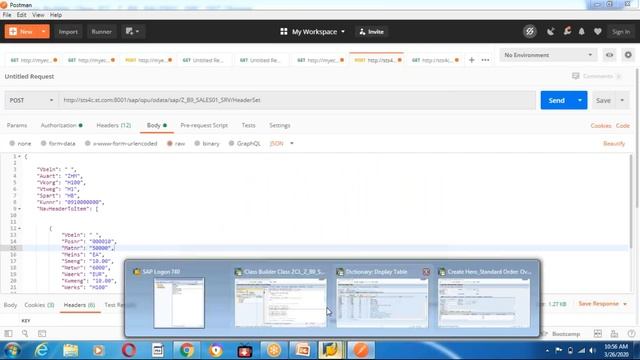Open the wrench settings icon in Postman header
Screen dimensions: 640x360
pyautogui.click(x=567, y=31)
